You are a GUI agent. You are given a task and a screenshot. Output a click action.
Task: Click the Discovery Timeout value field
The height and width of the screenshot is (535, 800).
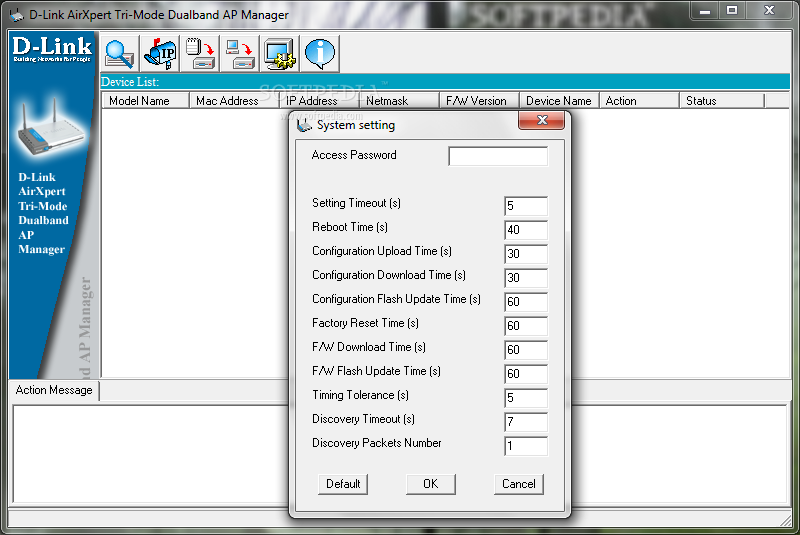(x=526, y=422)
